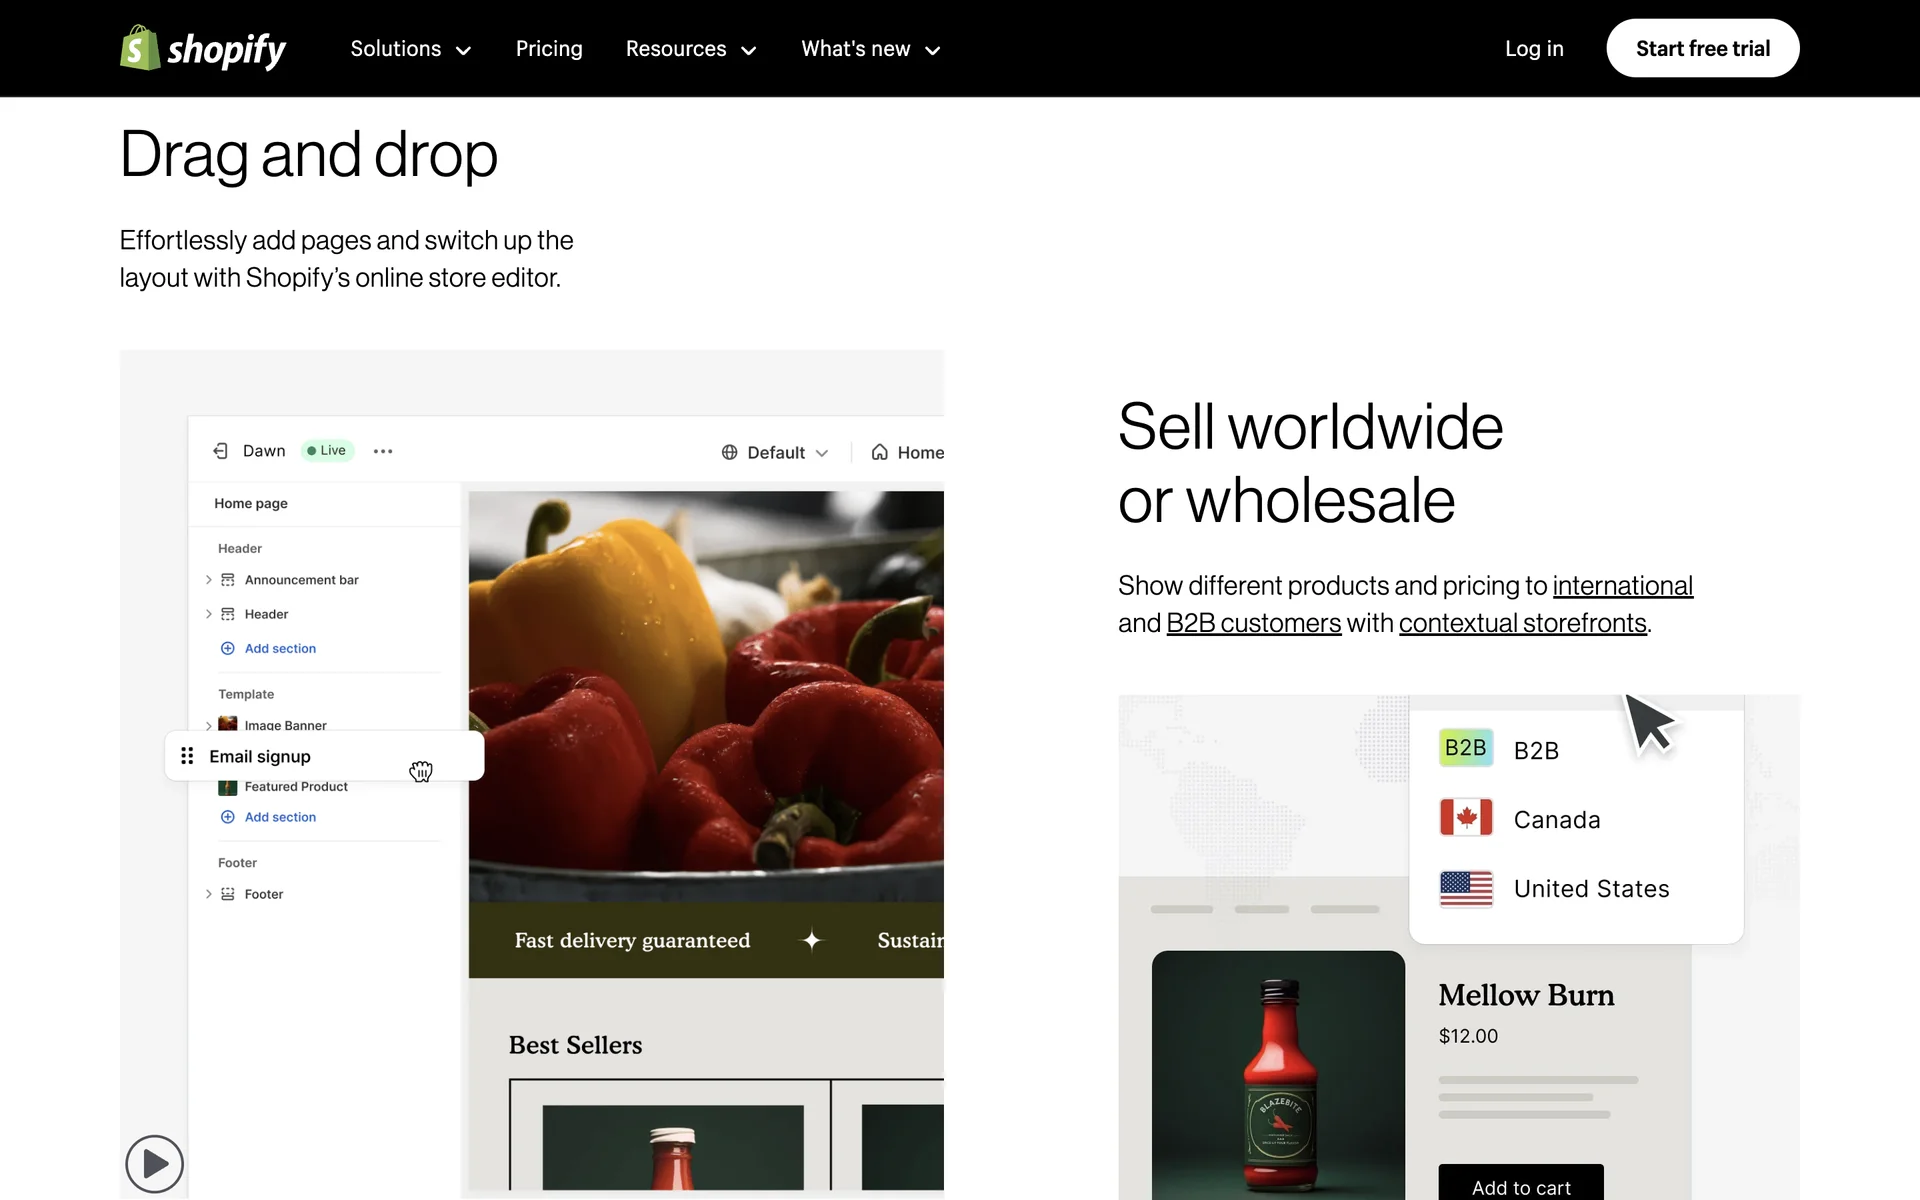Image resolution: width=1920 pixels, height=1200 pixels.
Task: Click the Home icon in editor
Action: (879, 452)
